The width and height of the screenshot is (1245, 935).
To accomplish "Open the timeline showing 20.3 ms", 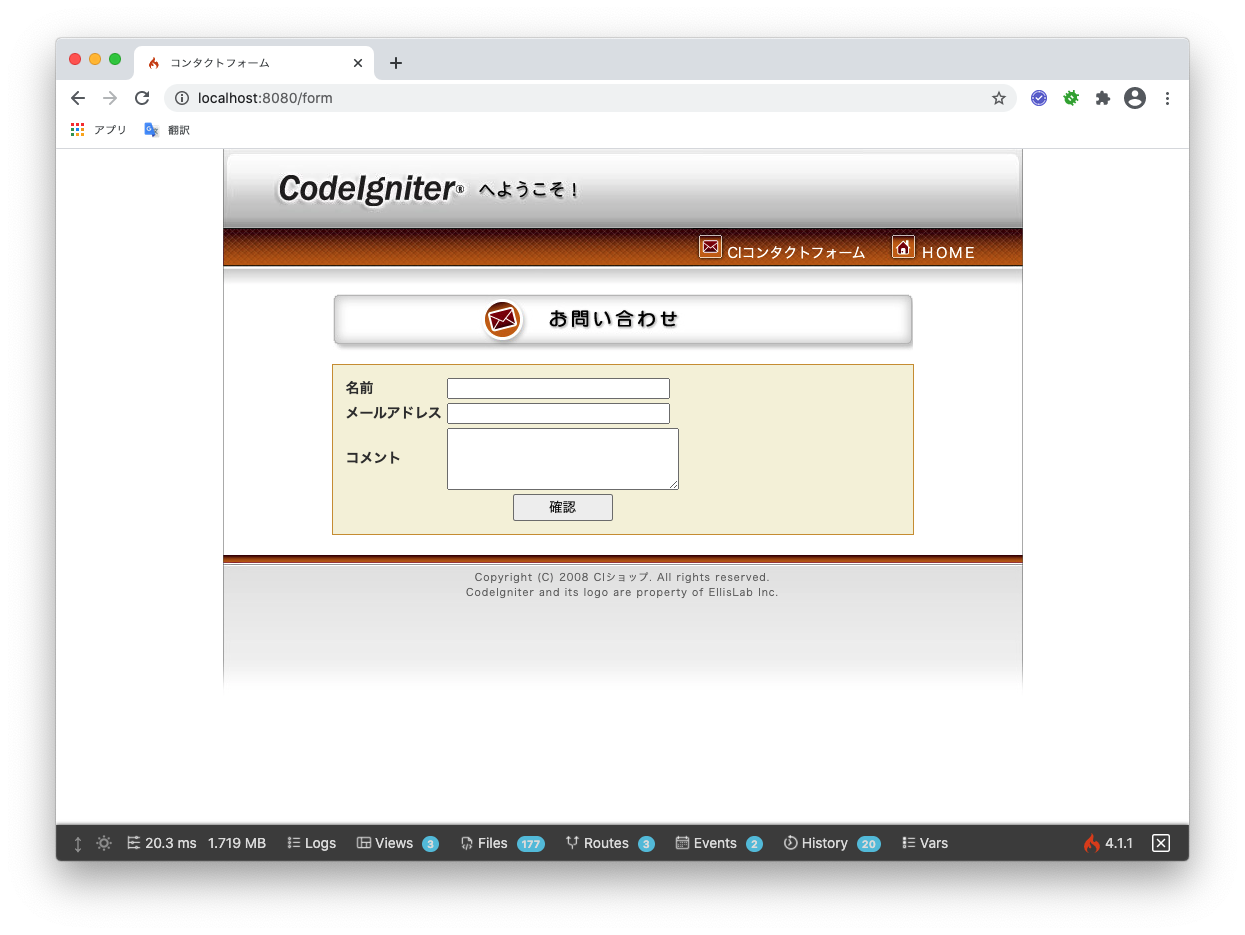I will tap(162, 843).
